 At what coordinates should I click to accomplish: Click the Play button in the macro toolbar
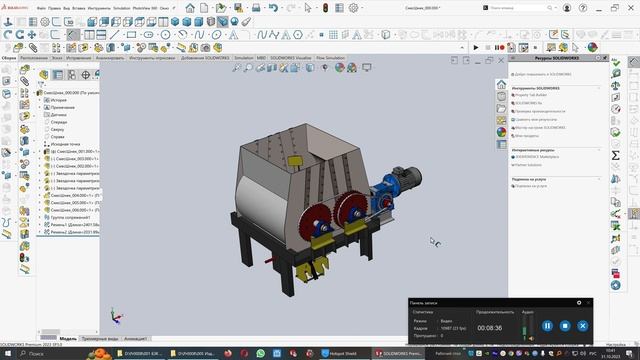pos(476,48)
